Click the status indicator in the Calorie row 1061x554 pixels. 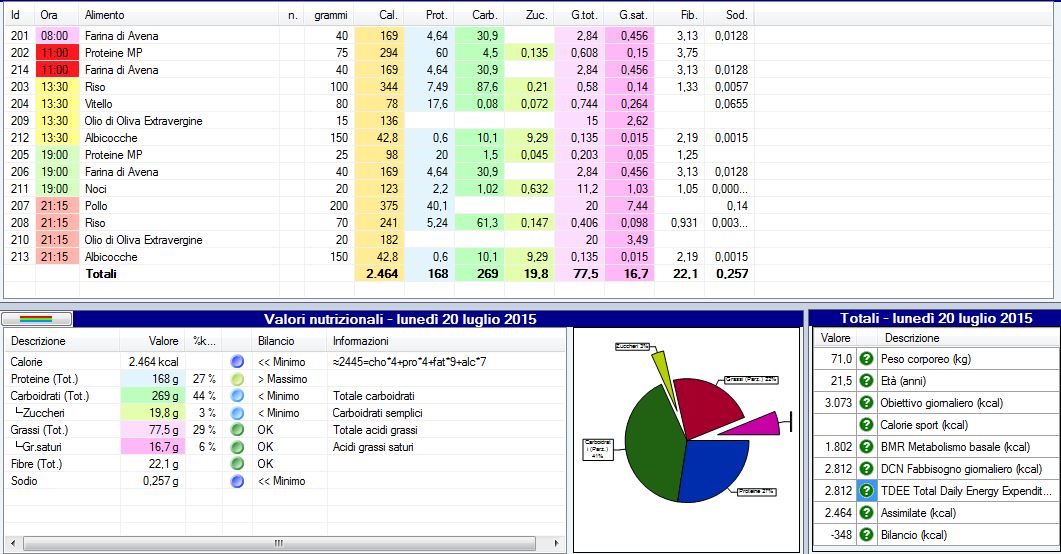tap(237, 362)
